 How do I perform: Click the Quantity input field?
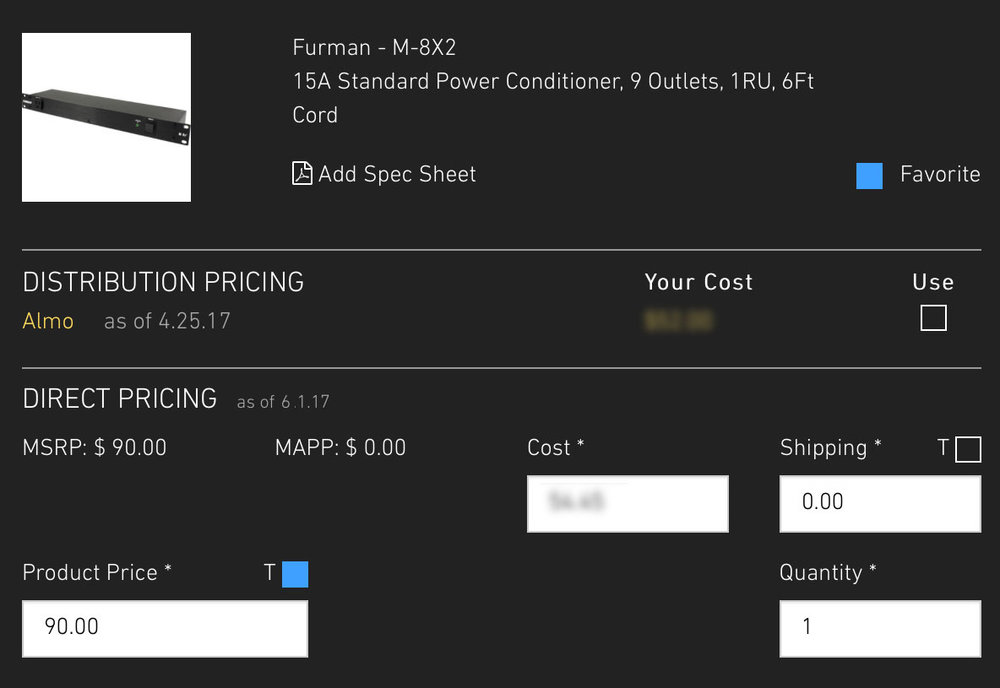[x=880, y=628]
